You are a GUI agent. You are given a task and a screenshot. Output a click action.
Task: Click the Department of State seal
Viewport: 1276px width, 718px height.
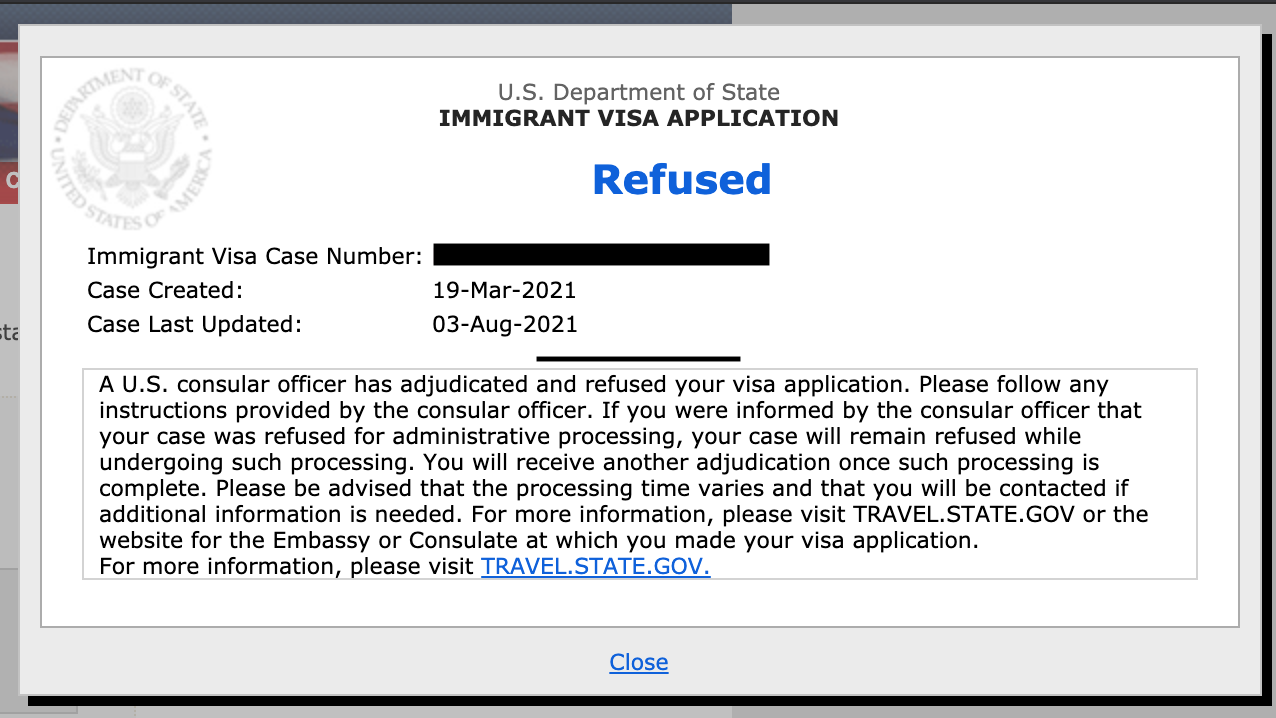[132, 149]
